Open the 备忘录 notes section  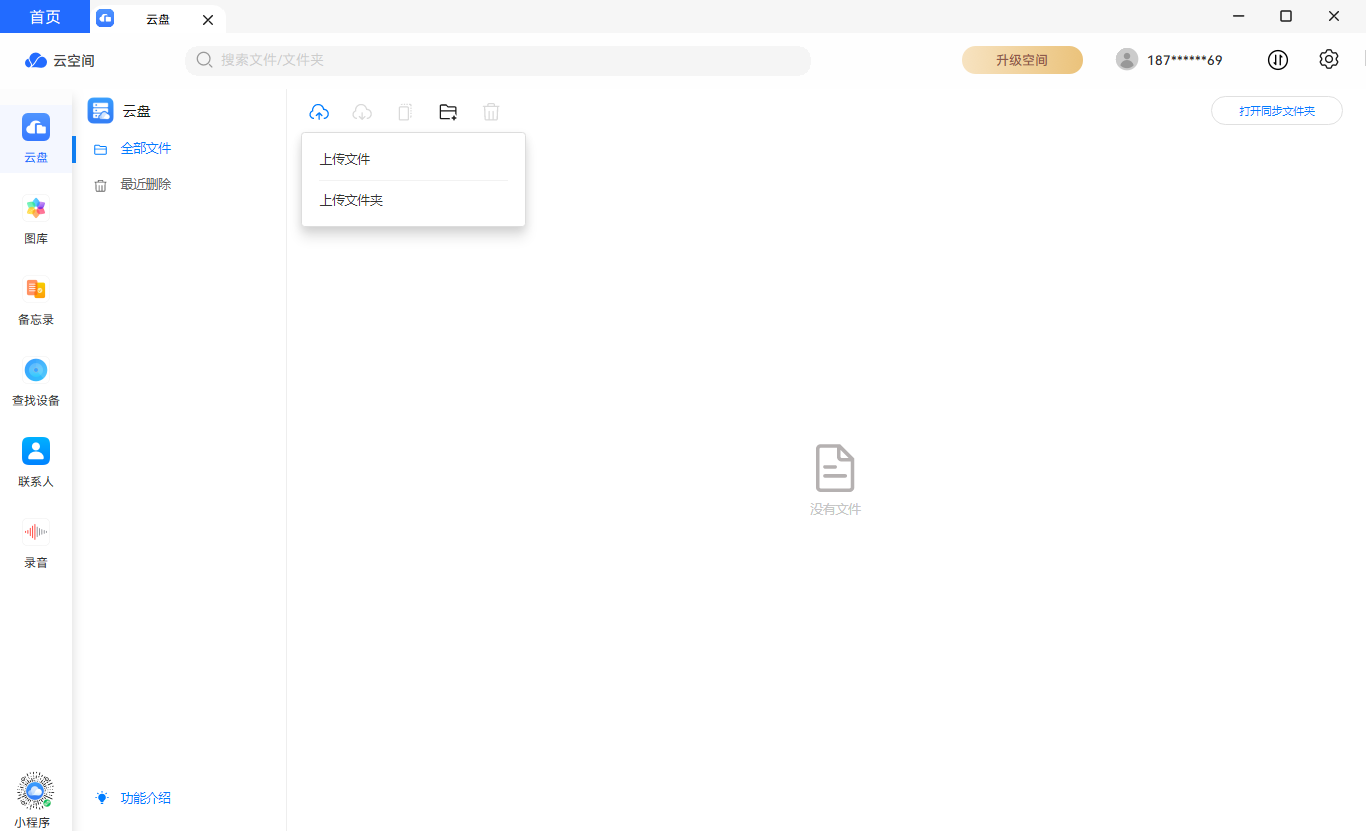36,301
